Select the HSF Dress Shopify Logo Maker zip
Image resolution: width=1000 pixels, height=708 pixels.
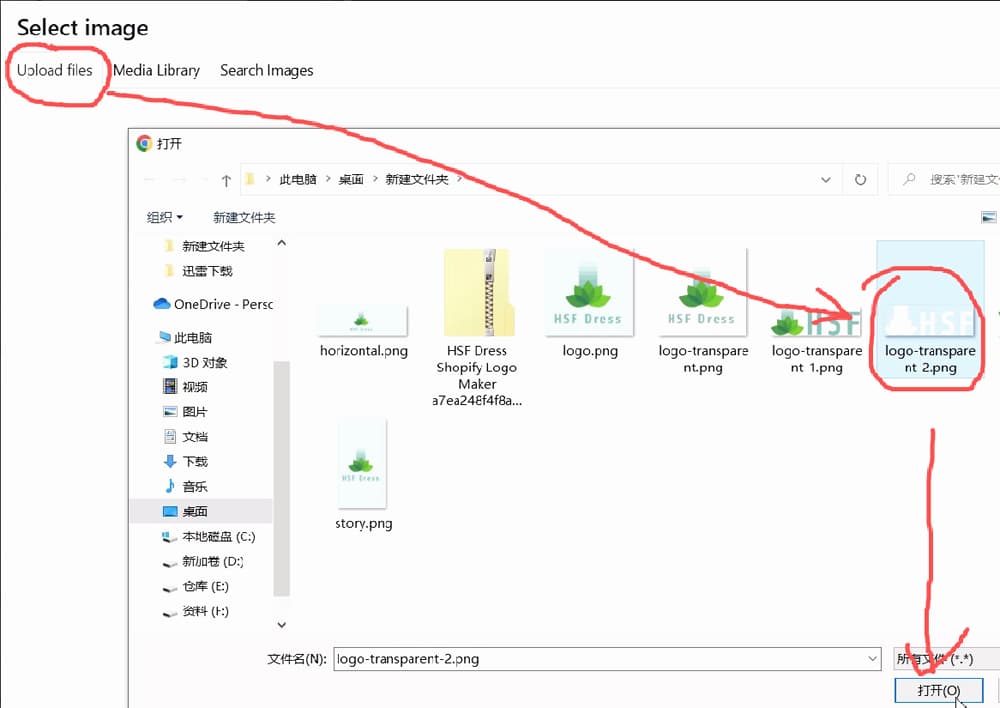pyautogui.click(x=477, y=328)
